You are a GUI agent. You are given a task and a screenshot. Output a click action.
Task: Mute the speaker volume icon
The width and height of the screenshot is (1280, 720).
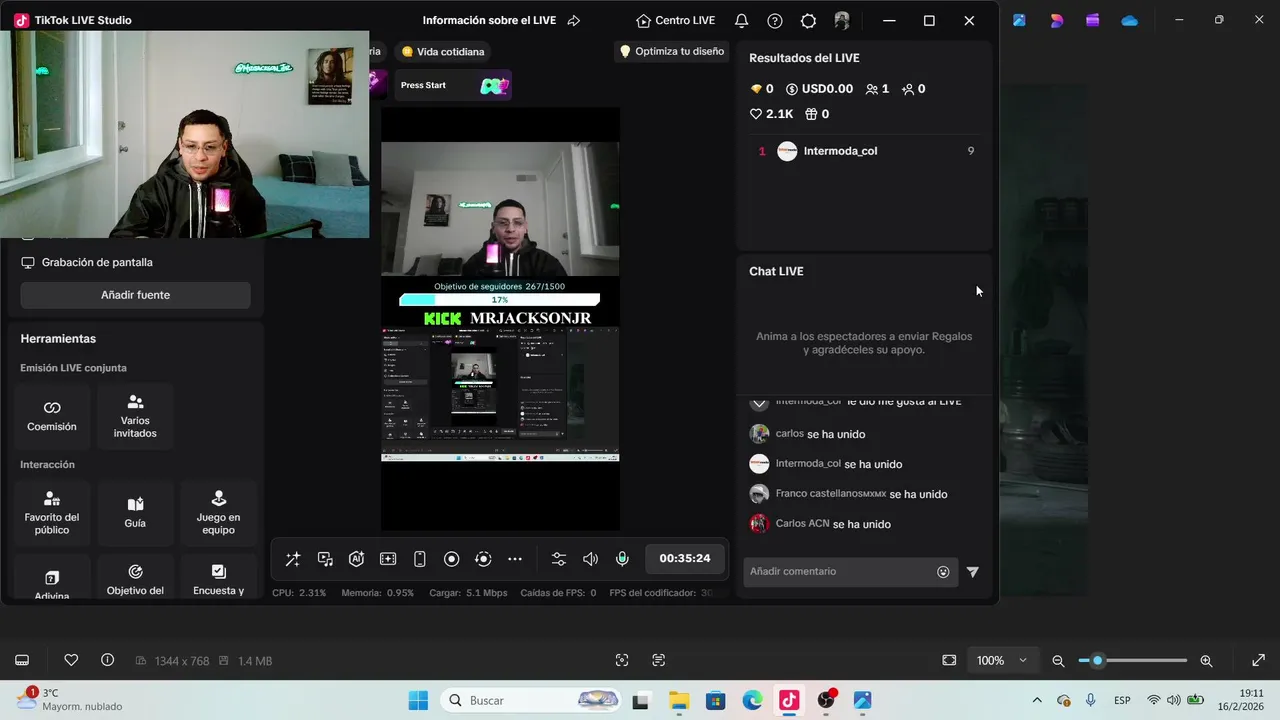(591, 559)
